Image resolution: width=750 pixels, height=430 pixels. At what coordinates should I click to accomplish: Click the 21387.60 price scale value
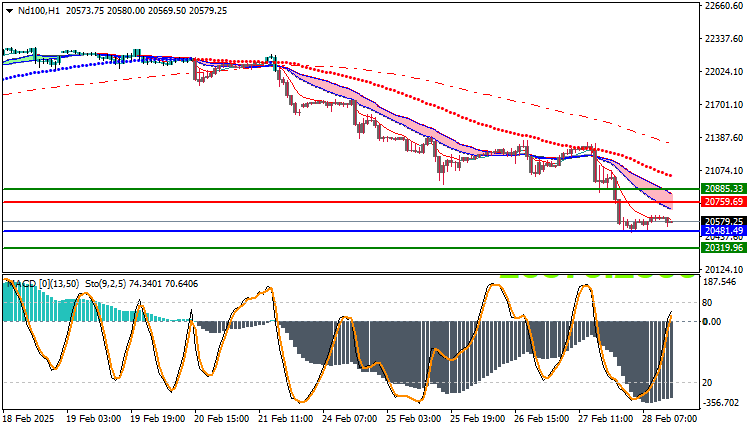click(x=724, y=138)
